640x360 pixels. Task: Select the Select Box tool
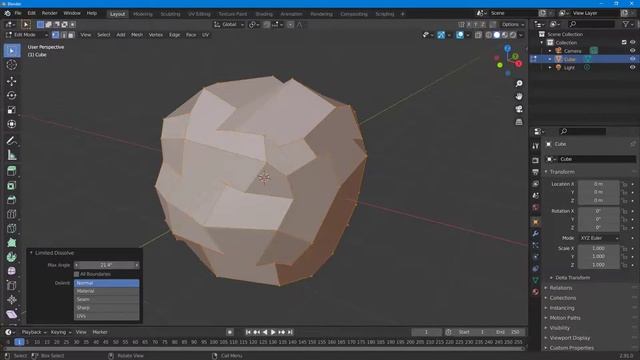pos(12,51)
